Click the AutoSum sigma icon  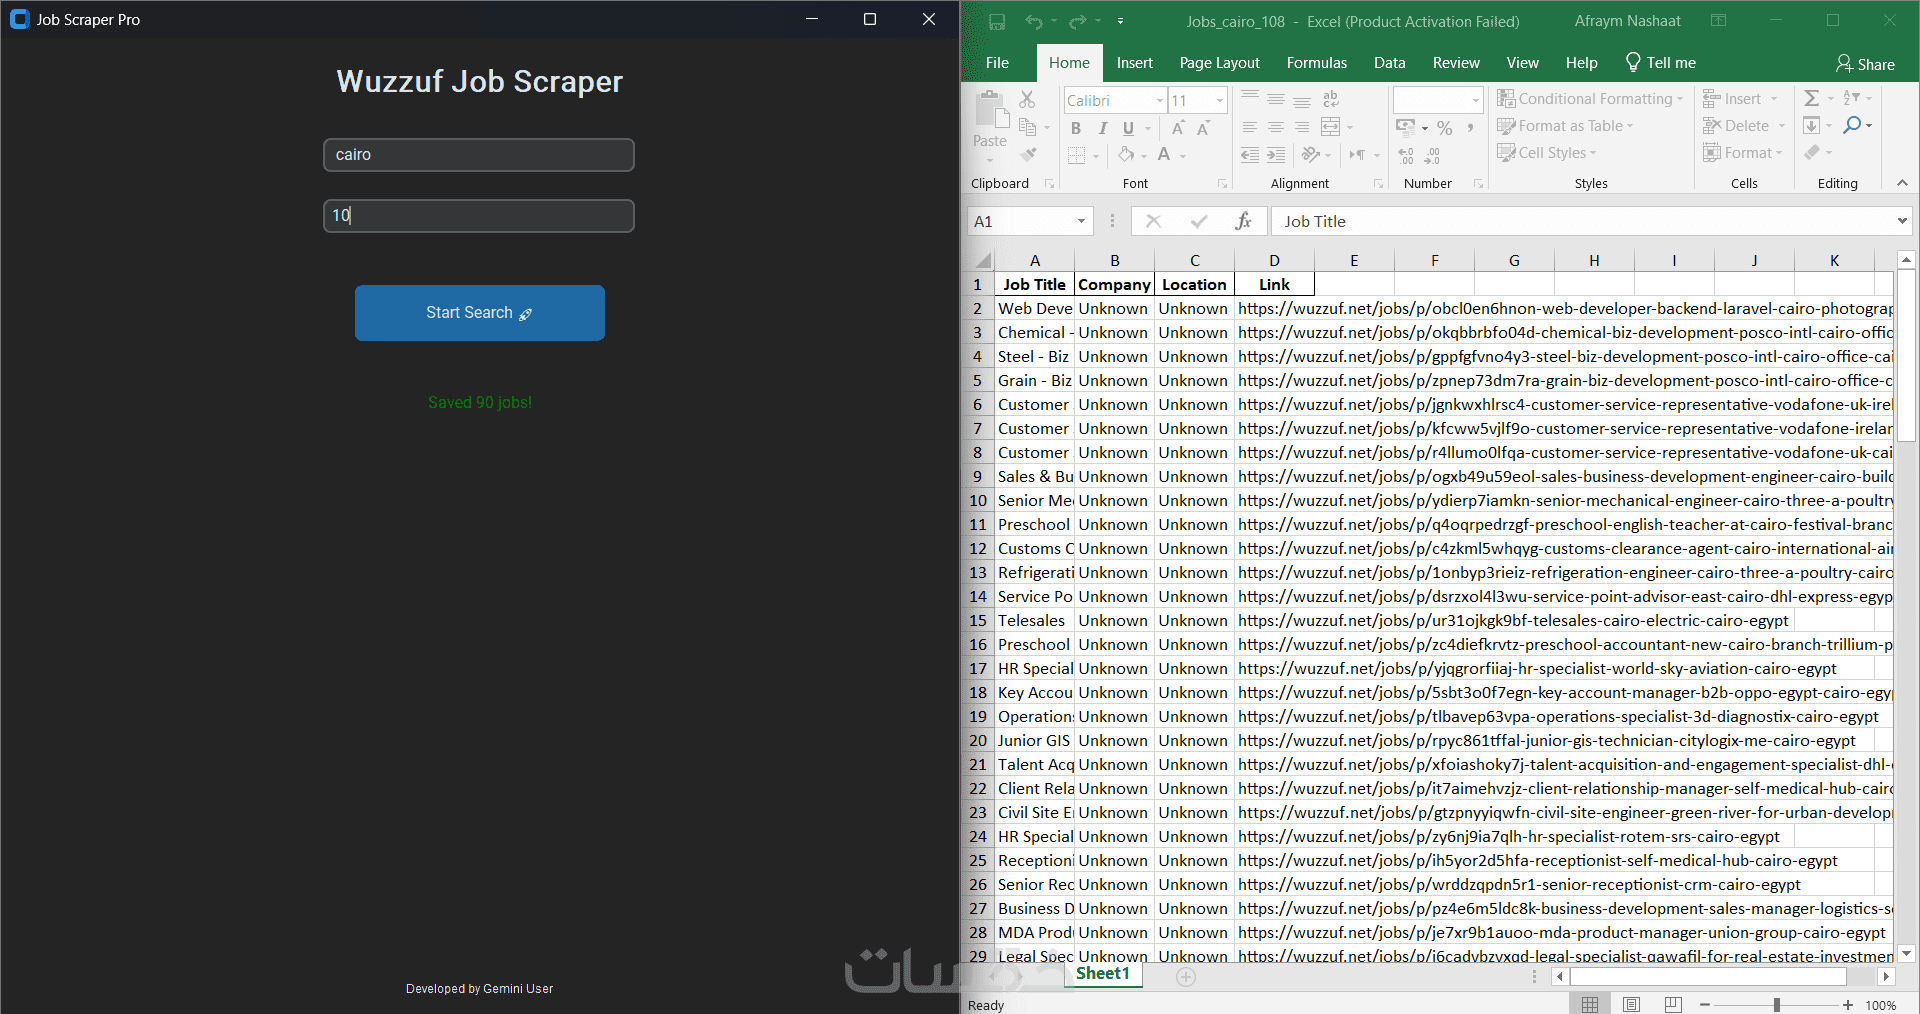click(x=1811, y=98)
